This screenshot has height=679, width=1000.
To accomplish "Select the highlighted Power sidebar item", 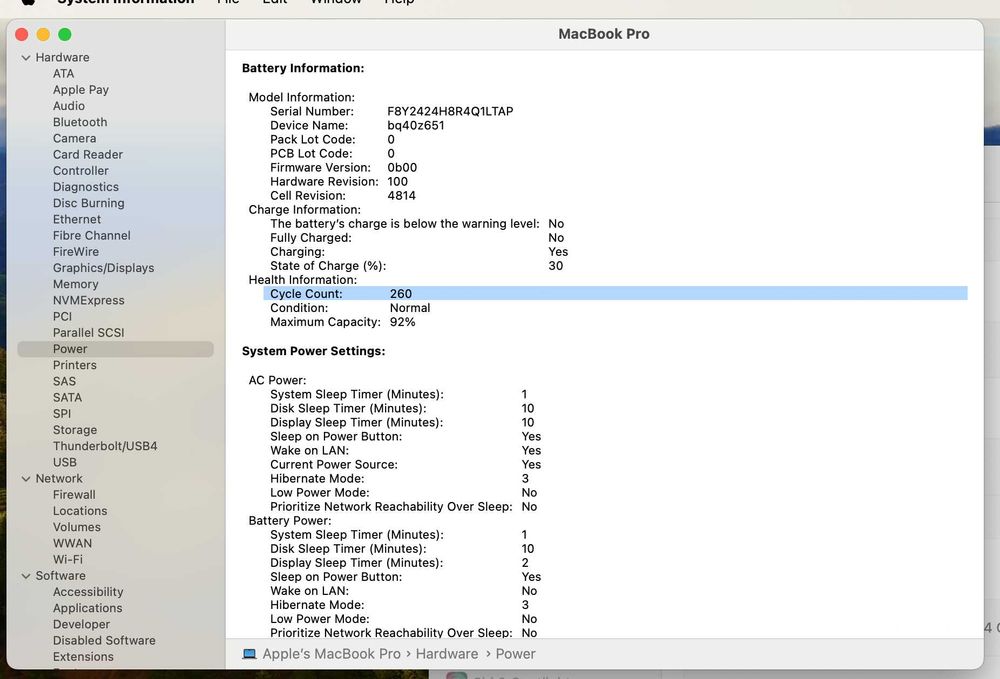I will point(115,349).
